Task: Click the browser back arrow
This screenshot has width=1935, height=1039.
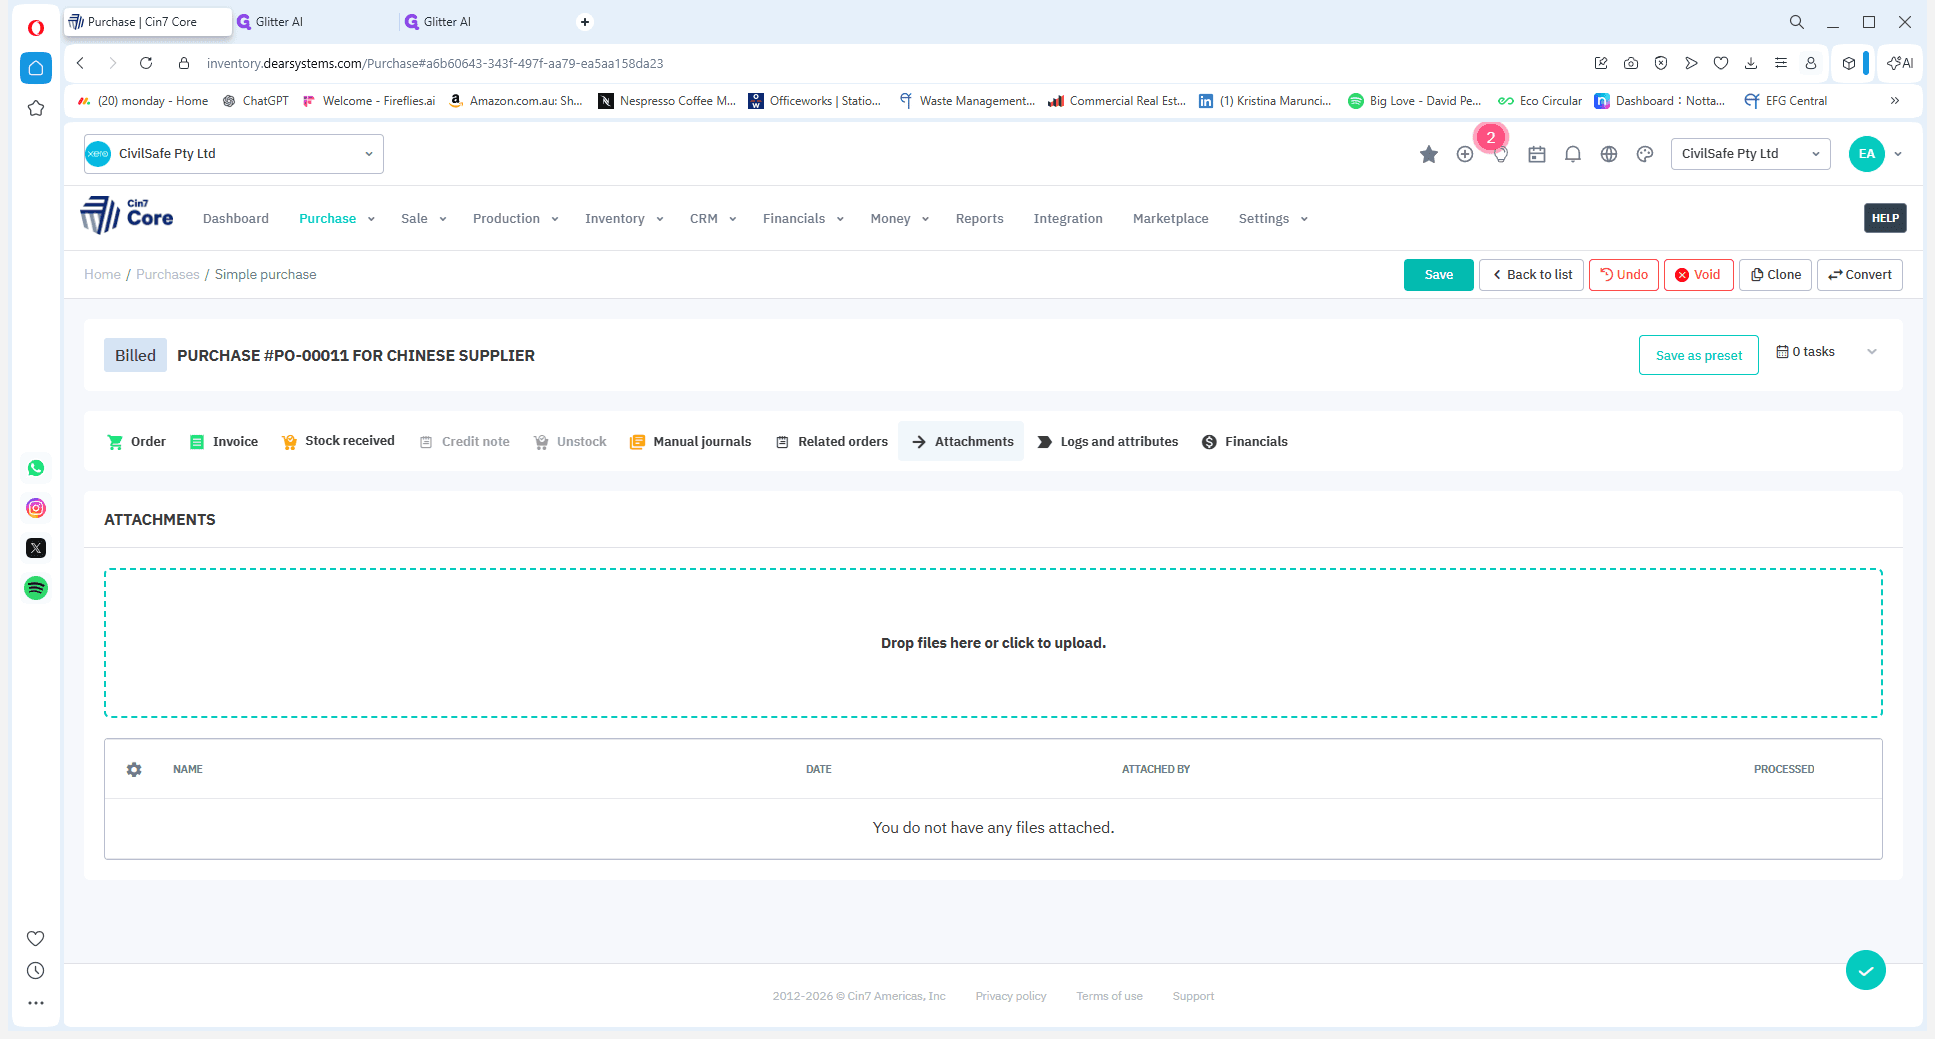Action: [x=81, y=63]
